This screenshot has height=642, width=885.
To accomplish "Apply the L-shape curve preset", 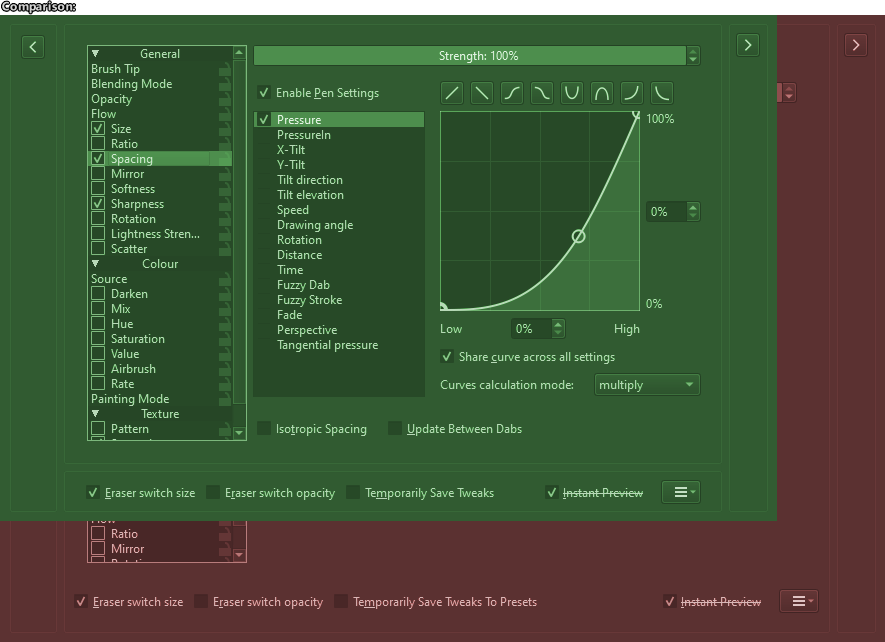I will click(x=662, y=93).
